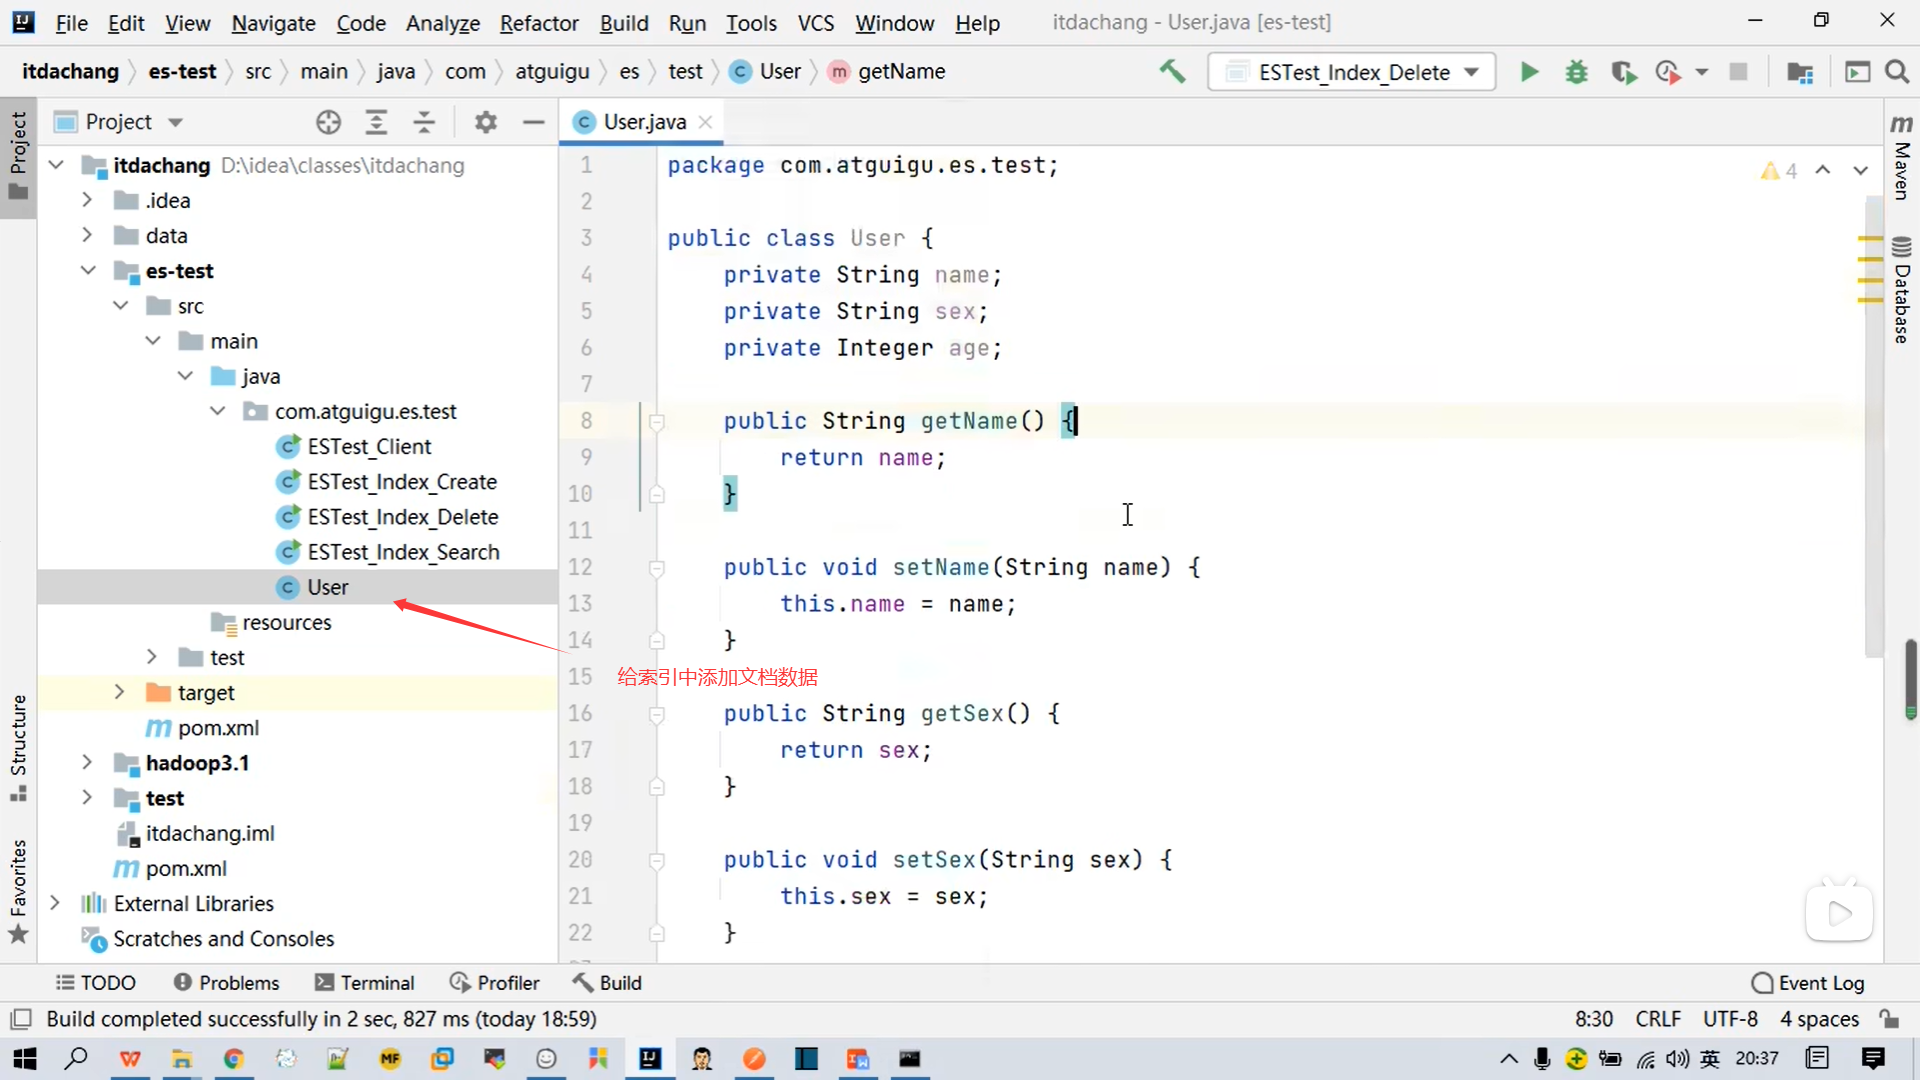Image resolution: width=1920 pixels, height=1080 pixels.
Task: Open Project panel settings gear
Action: 486,122
